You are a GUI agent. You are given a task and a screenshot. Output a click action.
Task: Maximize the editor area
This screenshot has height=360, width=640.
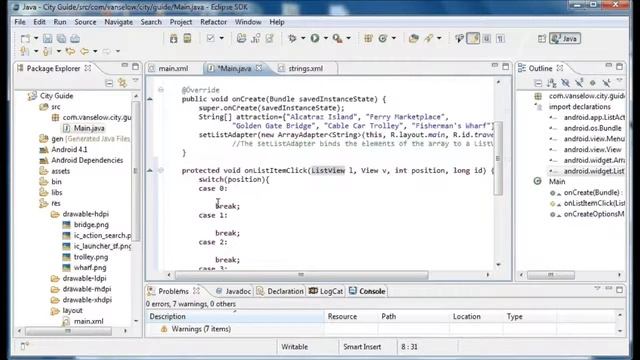click(x=506, y=67)
